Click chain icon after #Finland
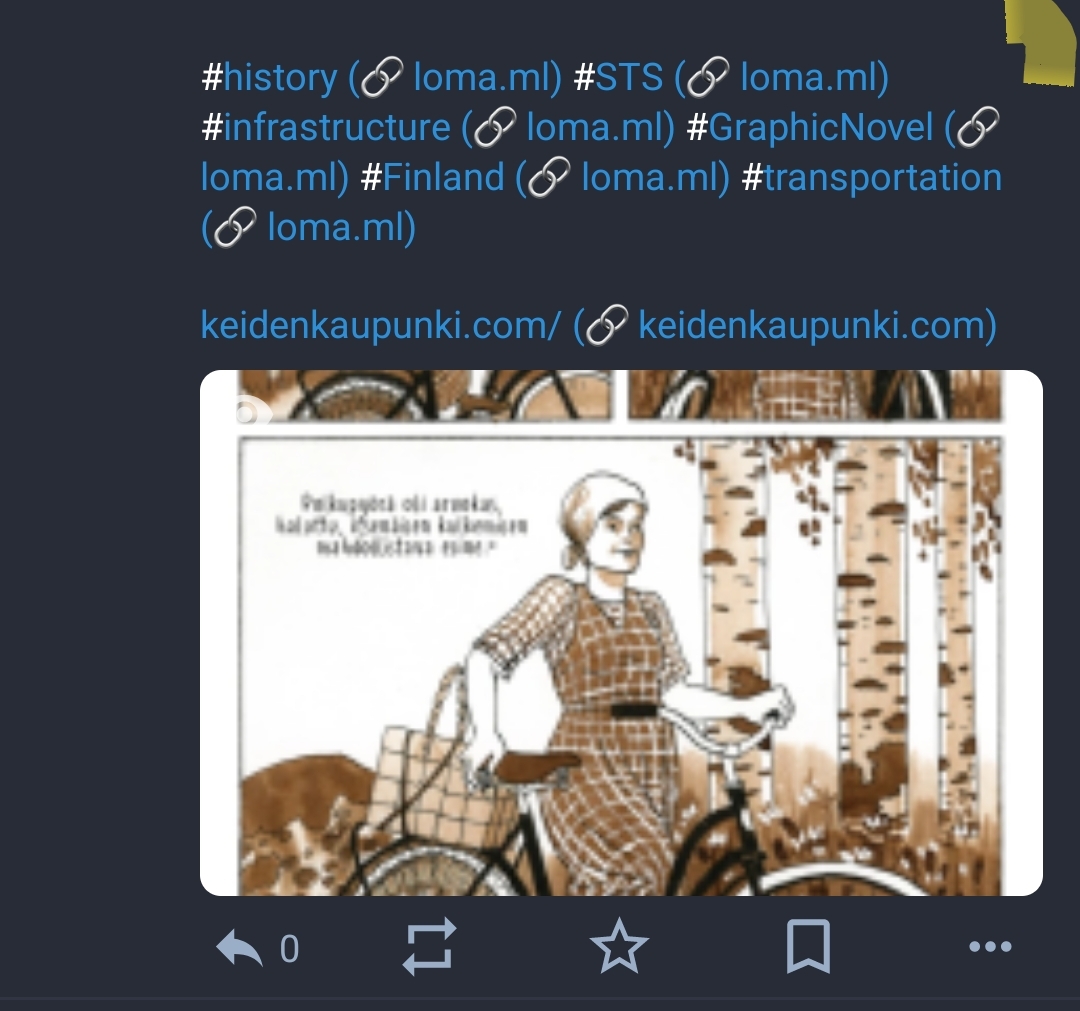The height and width of the screenshot is (1011, 1080). tap(549, 178)
